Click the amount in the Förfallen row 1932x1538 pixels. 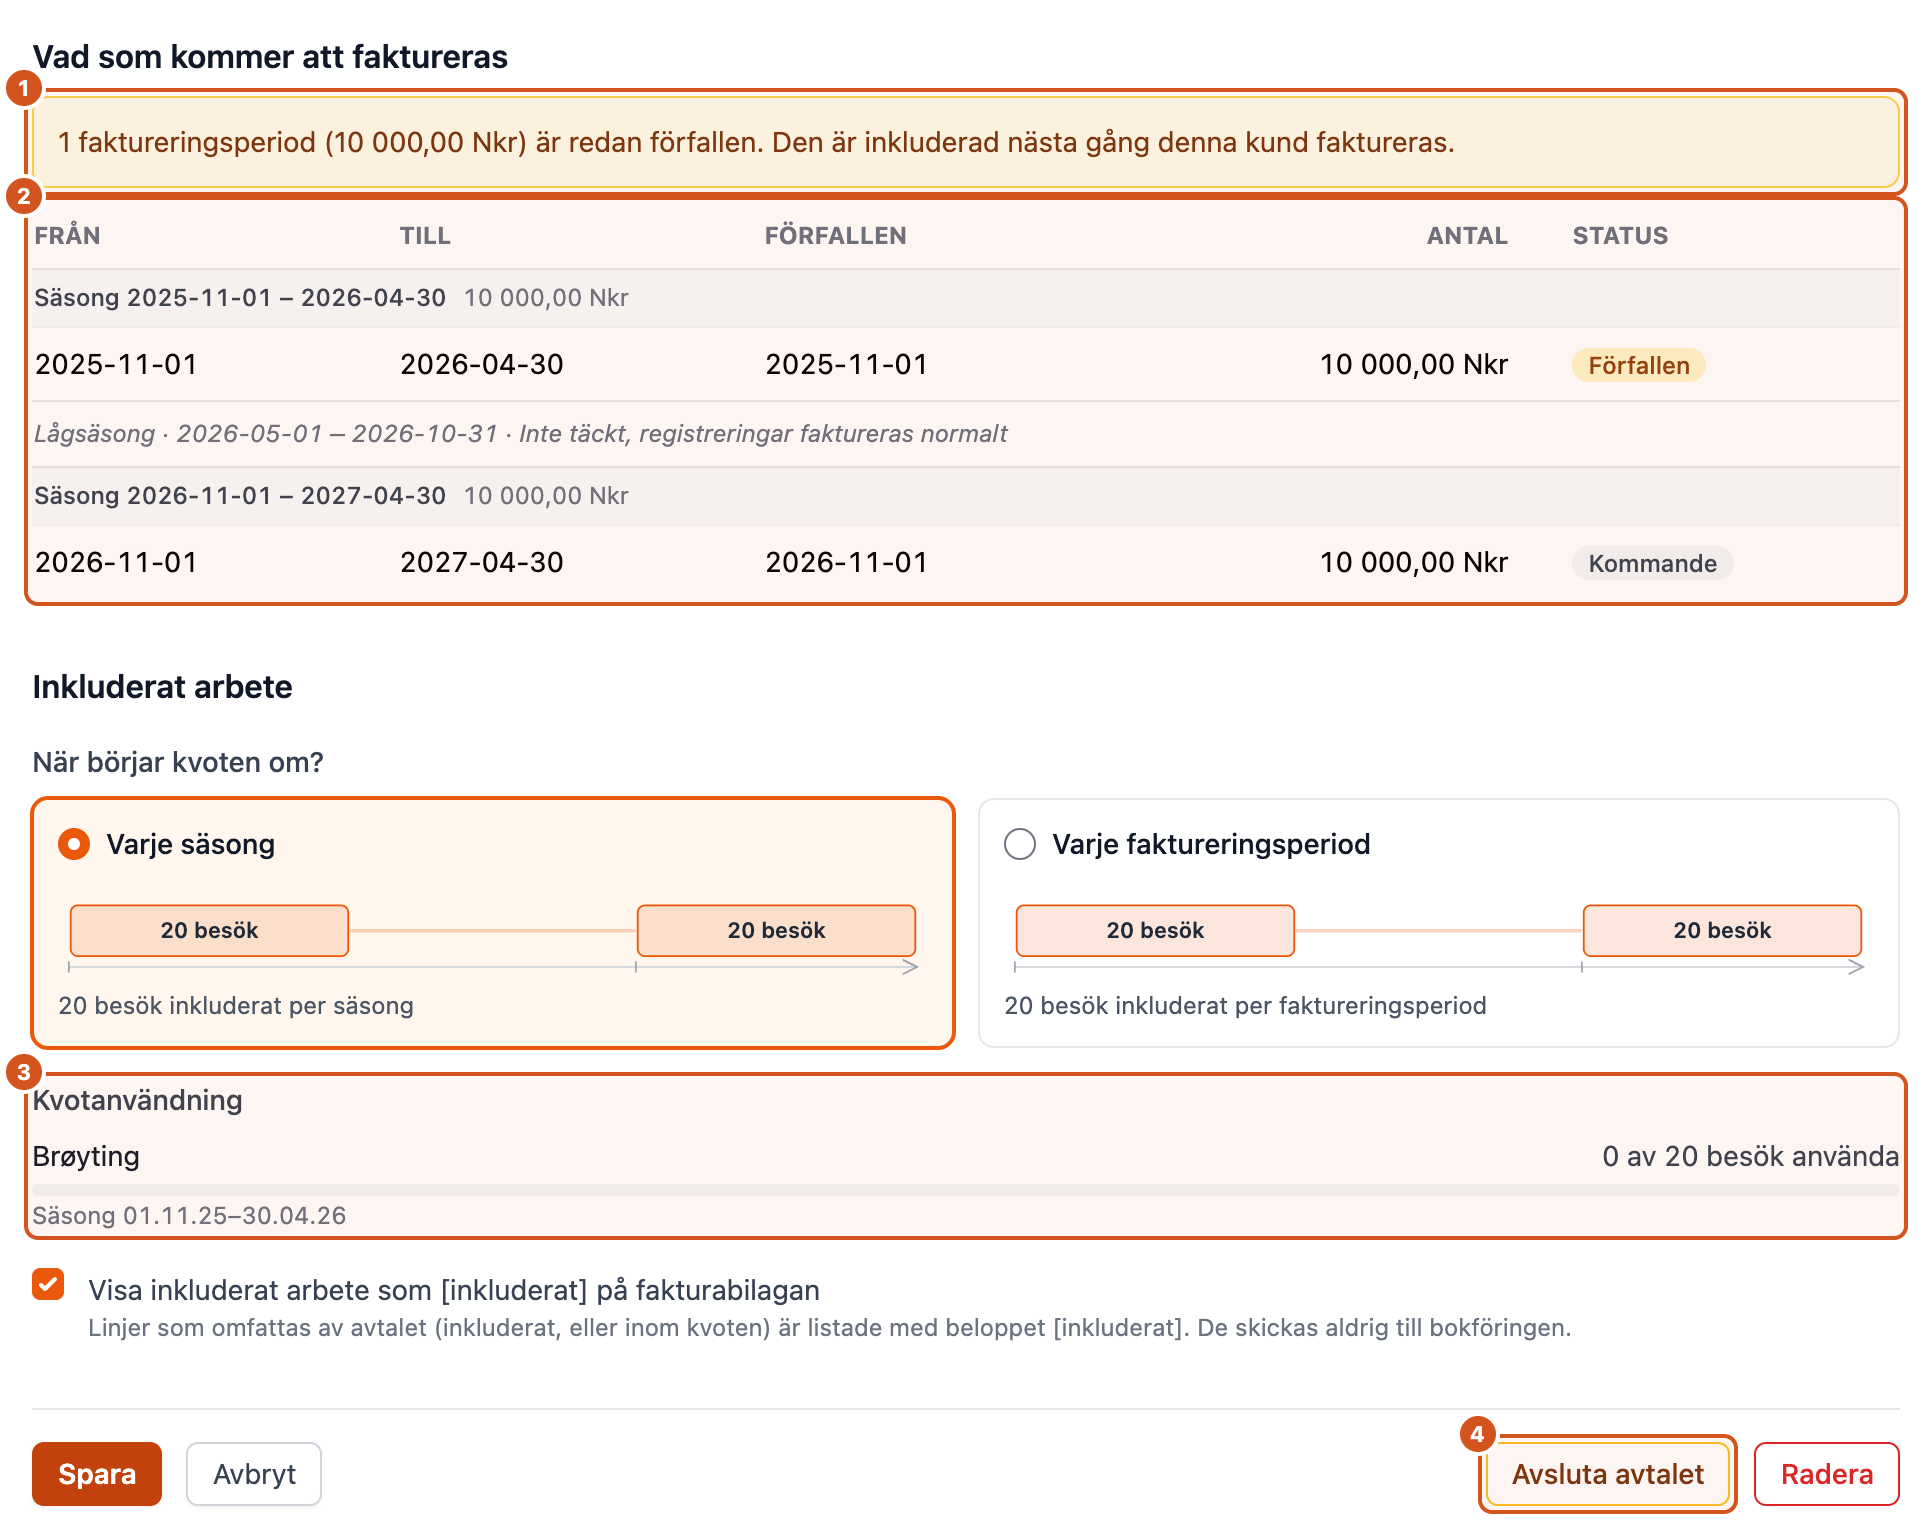[1413, 364]
